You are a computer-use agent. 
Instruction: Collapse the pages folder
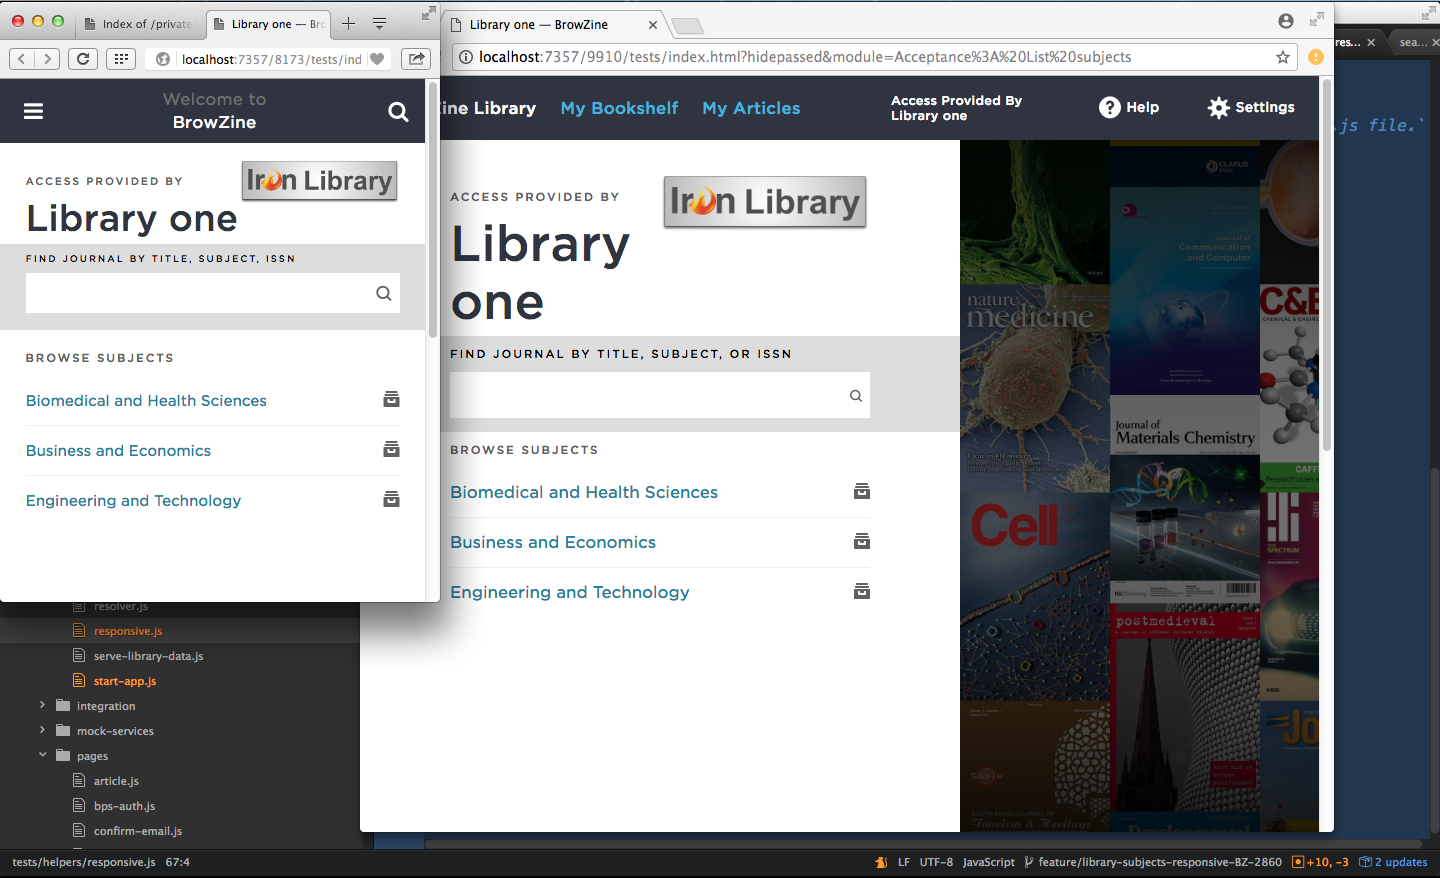pos(42,755)
